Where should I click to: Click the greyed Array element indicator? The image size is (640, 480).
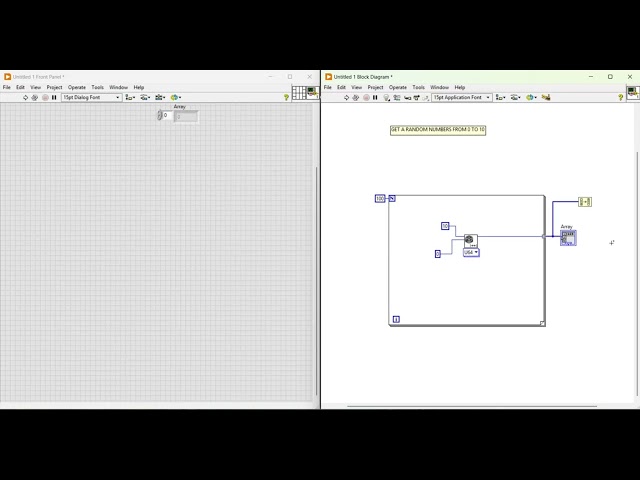point(186,117)
